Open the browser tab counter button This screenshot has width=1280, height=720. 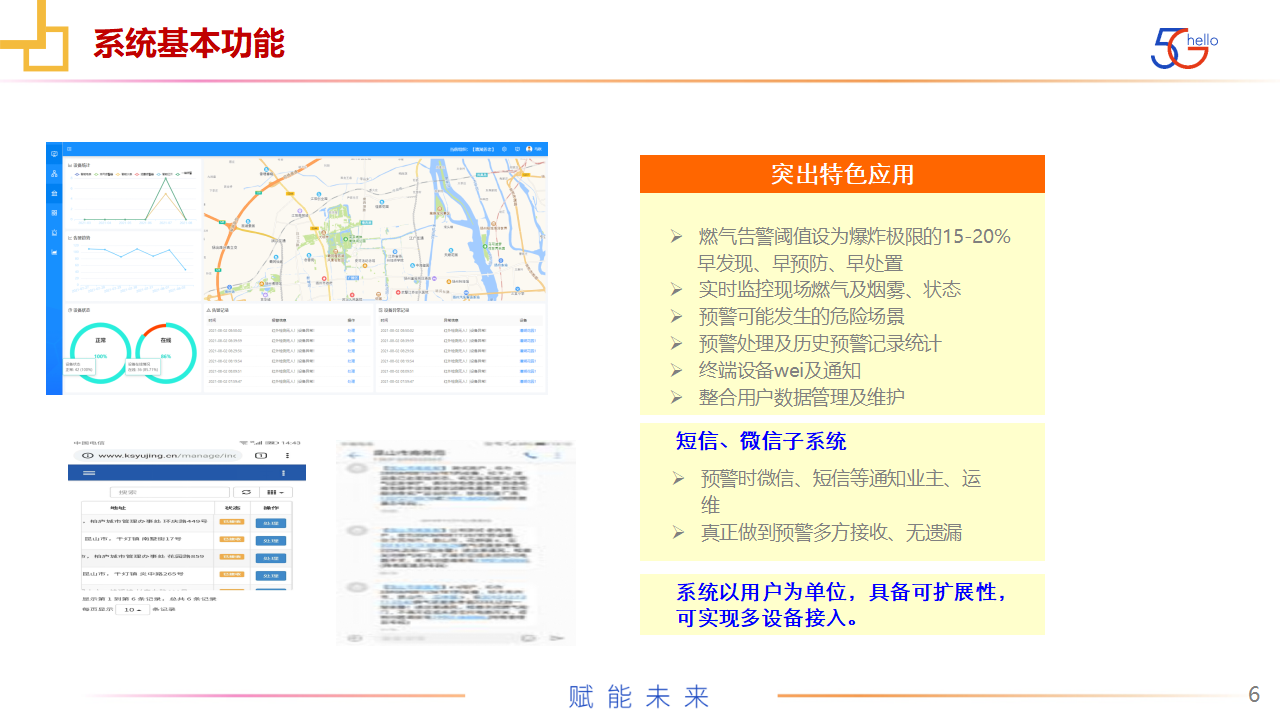[260, 455]
